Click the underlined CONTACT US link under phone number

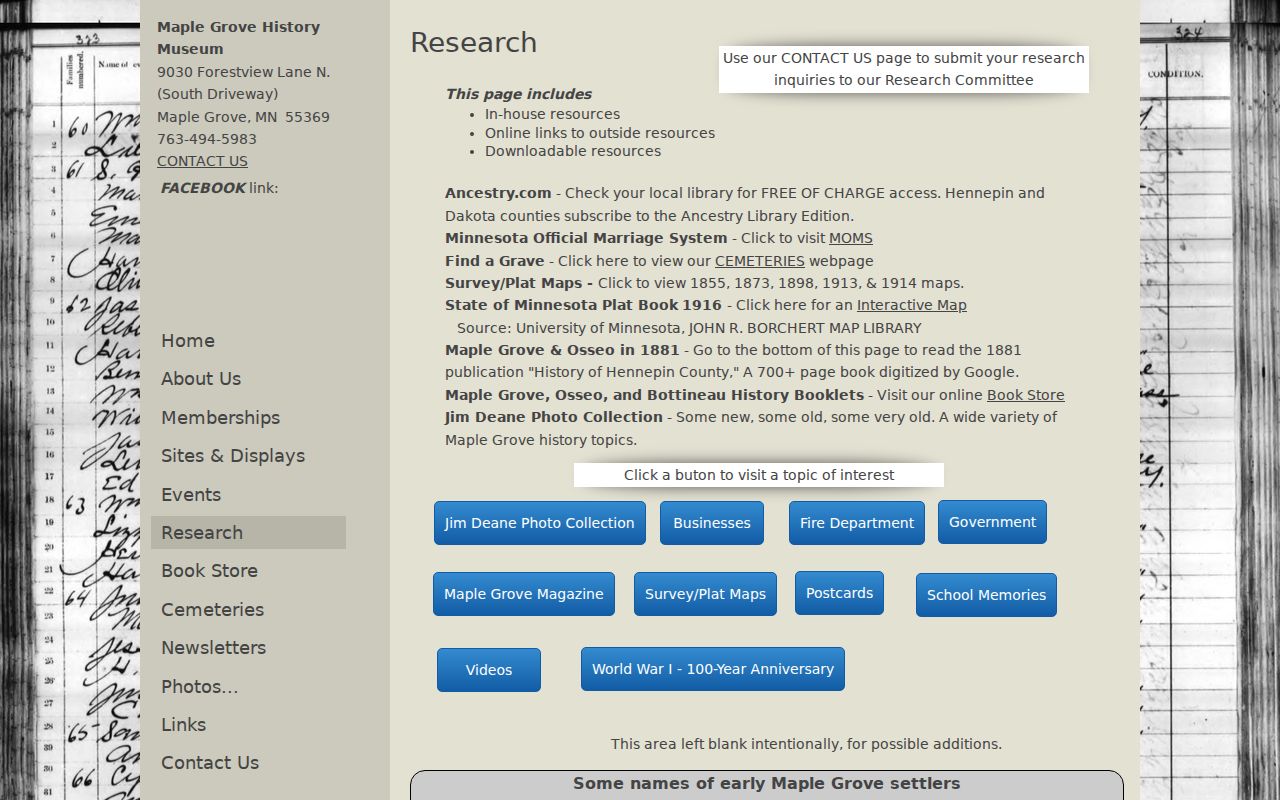pyautogui.click(x=202, y=161)
